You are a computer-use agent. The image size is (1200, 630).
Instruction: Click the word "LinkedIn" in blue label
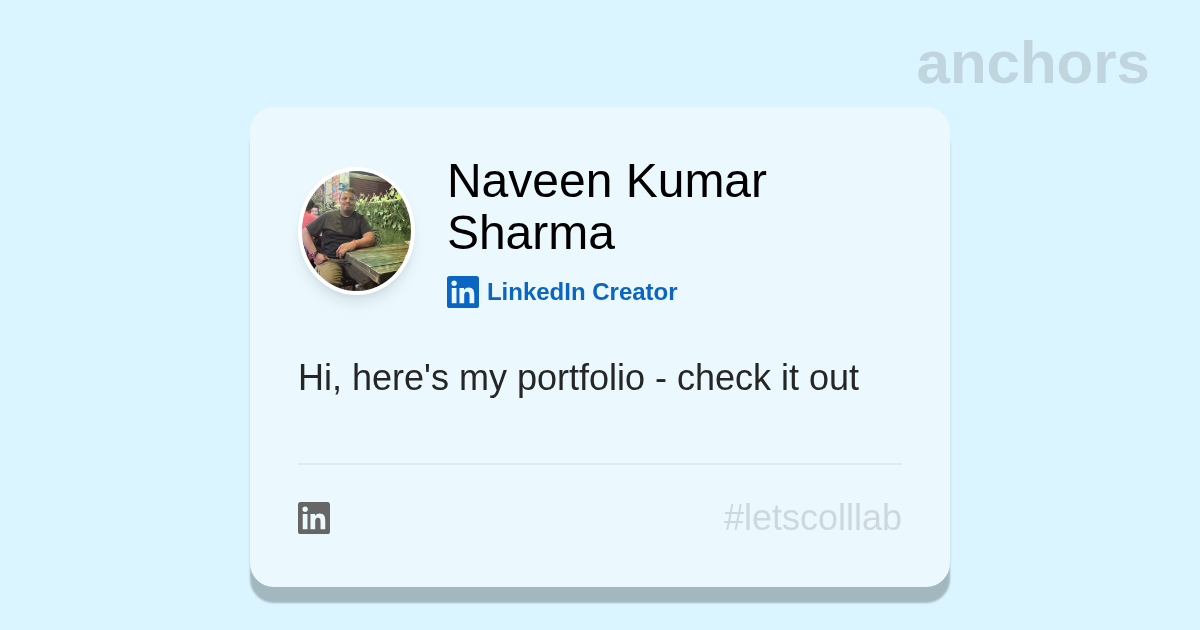click(x=535, y=292)
